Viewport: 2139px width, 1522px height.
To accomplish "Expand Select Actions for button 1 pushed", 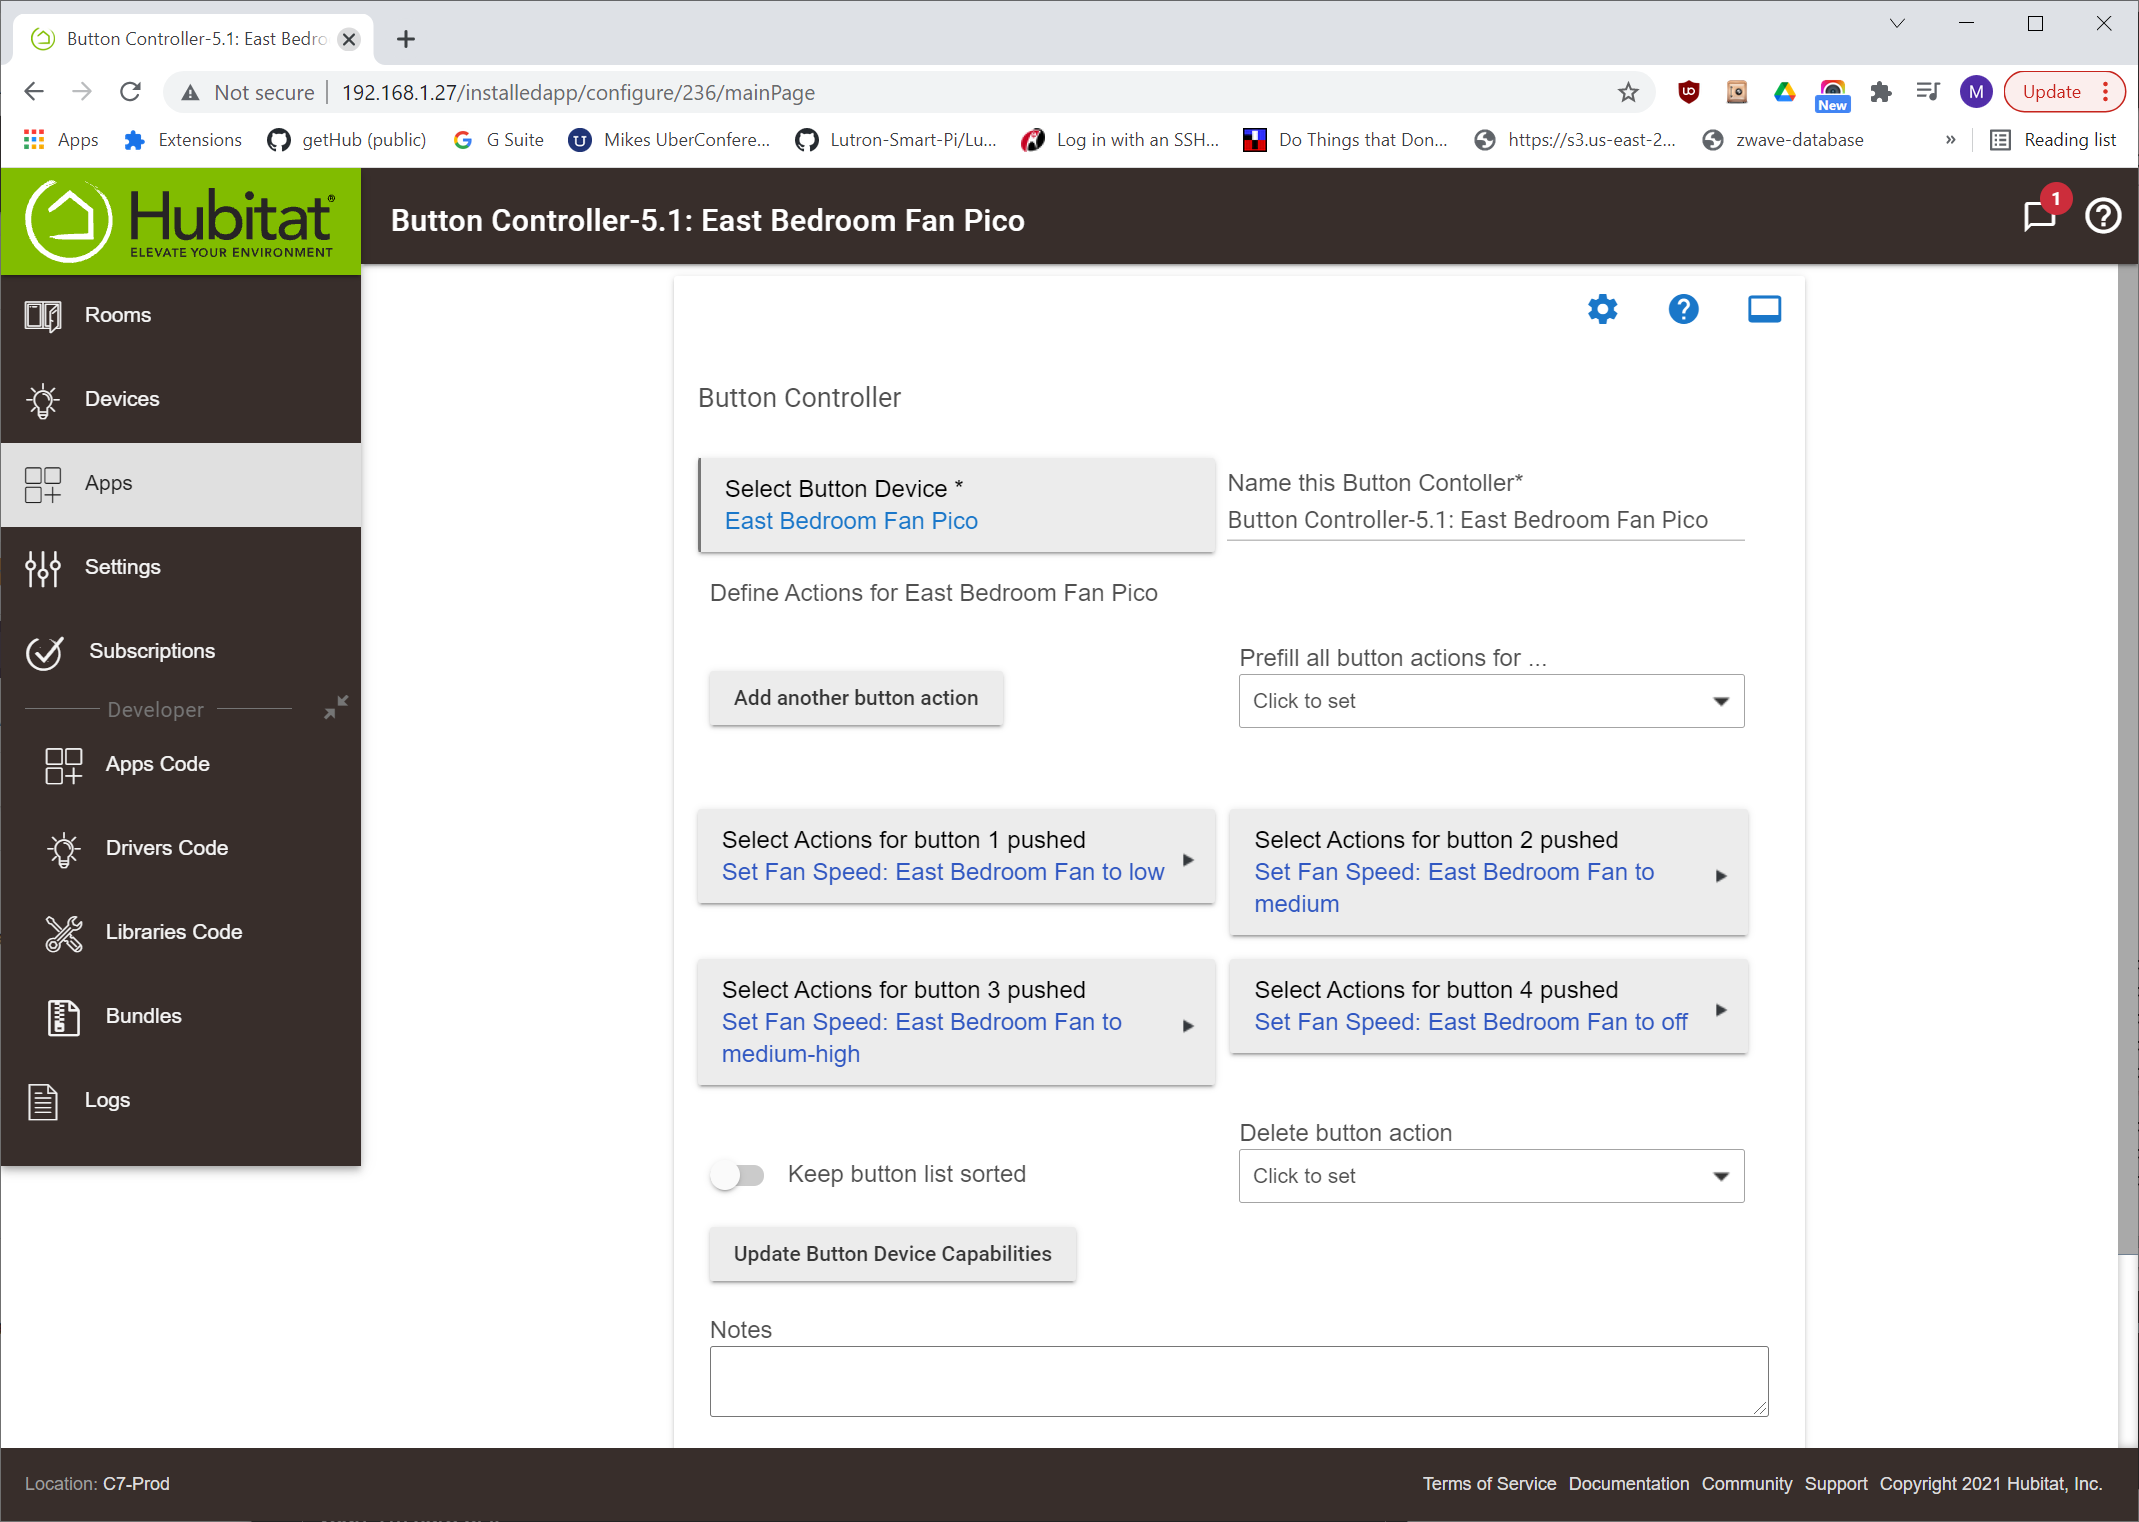I will [x=956, y=856].
